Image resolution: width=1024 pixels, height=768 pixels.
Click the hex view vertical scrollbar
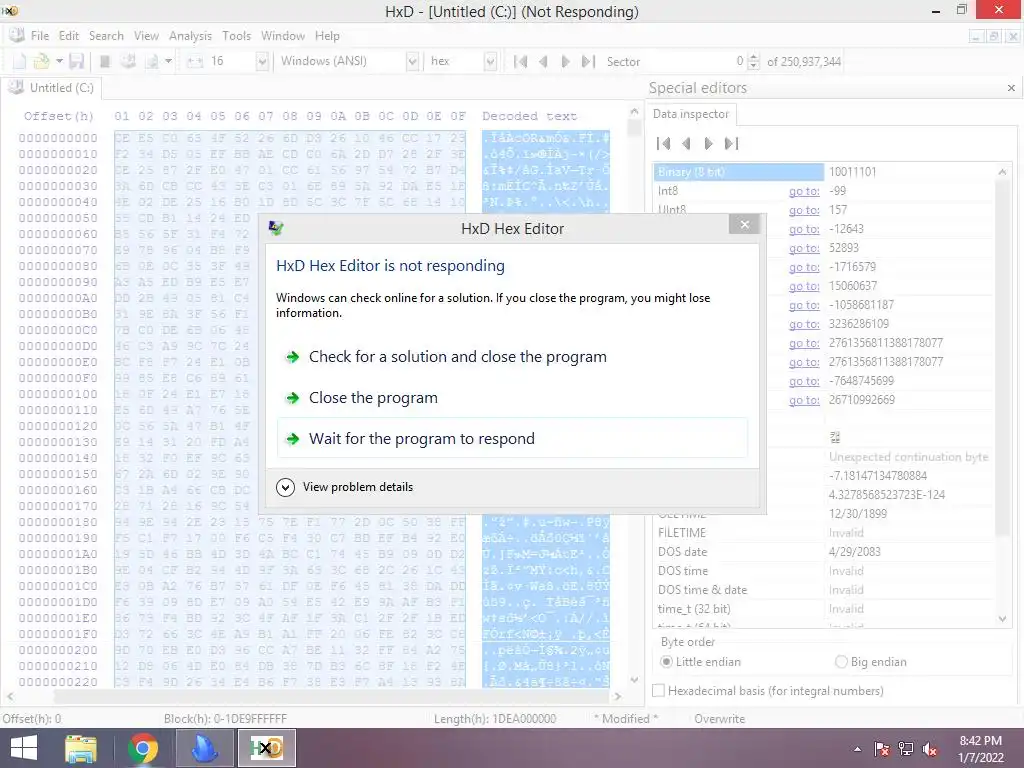coord(634,396)
